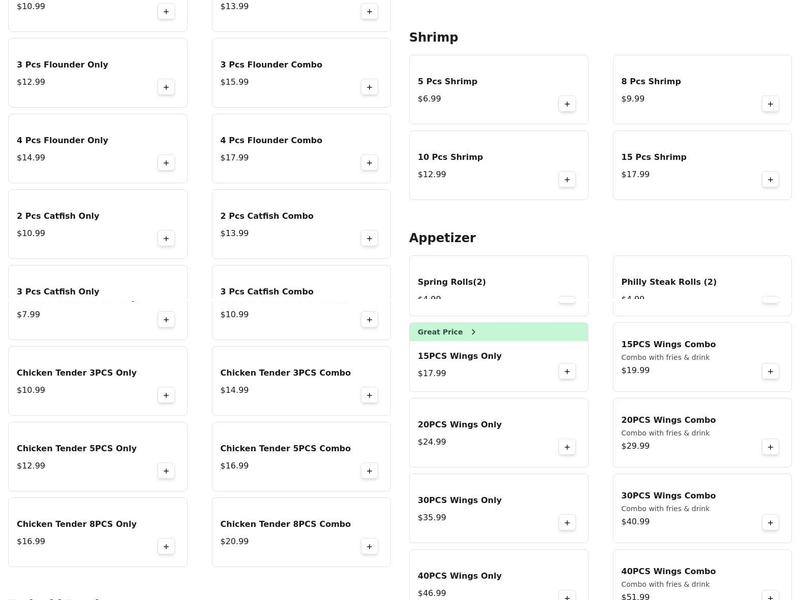Click plus icon for 5 Pcs Shrimp
The height and width of the screenshot is (600, 800).
(567, 104)
